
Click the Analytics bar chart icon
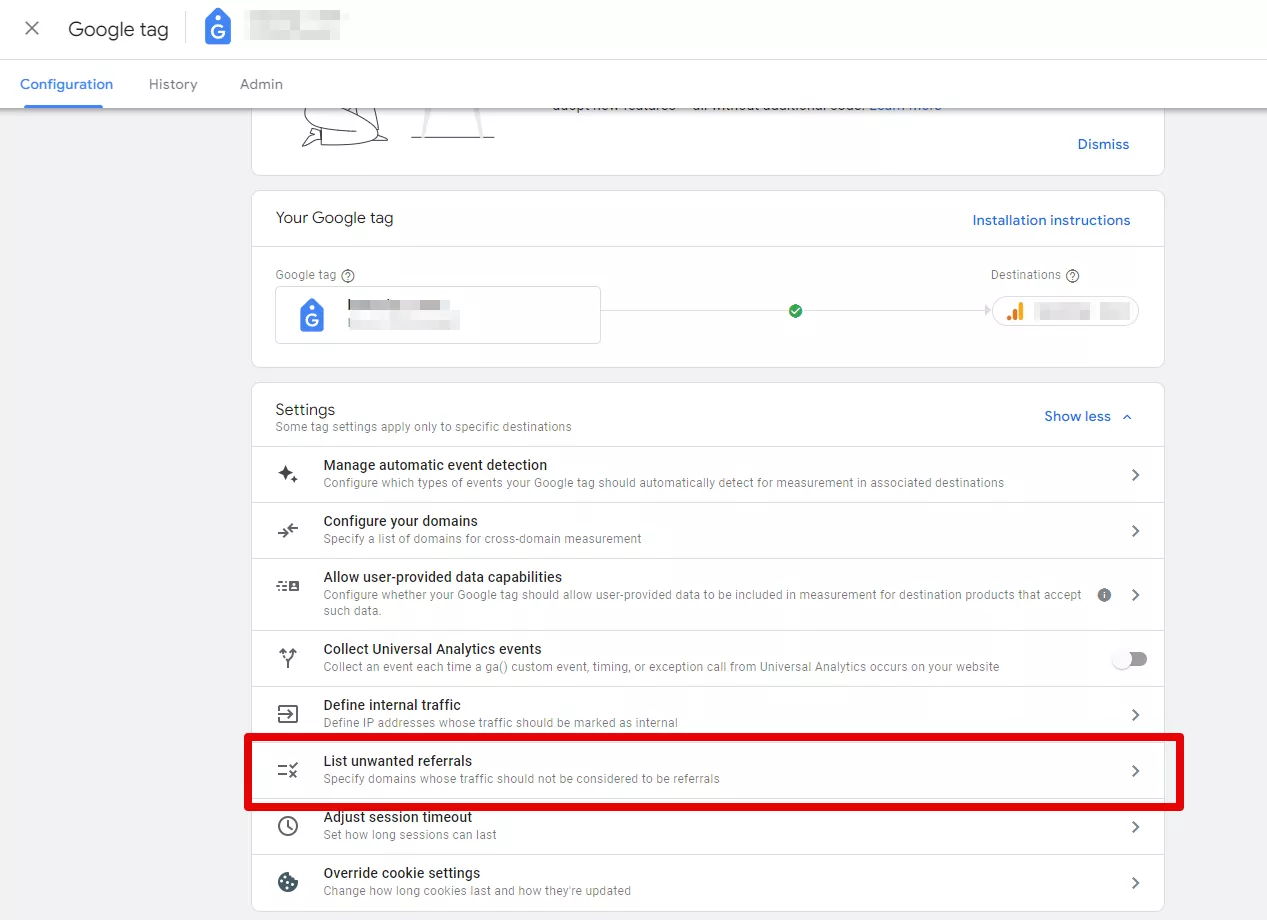click(1015, 311)
